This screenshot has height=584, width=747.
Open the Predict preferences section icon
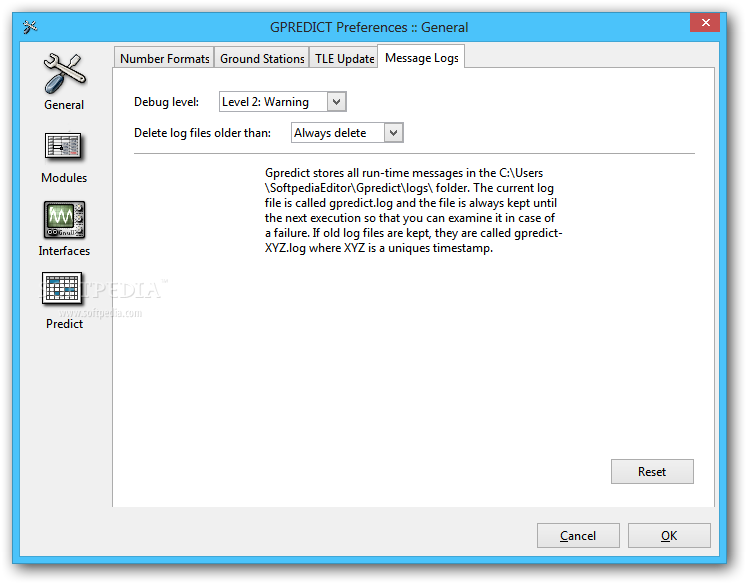point(62,288)
